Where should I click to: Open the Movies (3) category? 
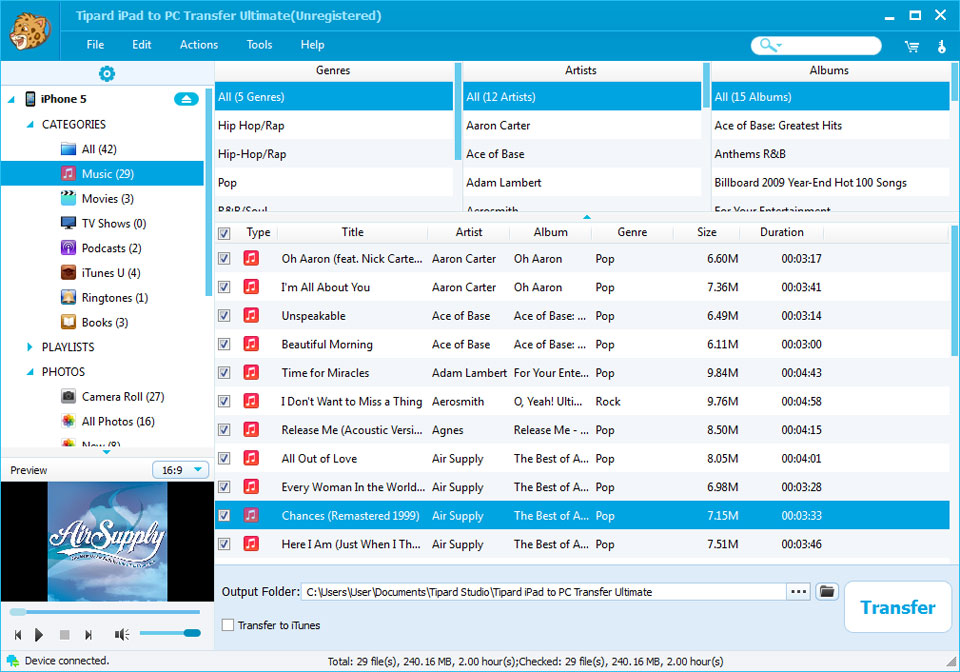coord(97,198)
